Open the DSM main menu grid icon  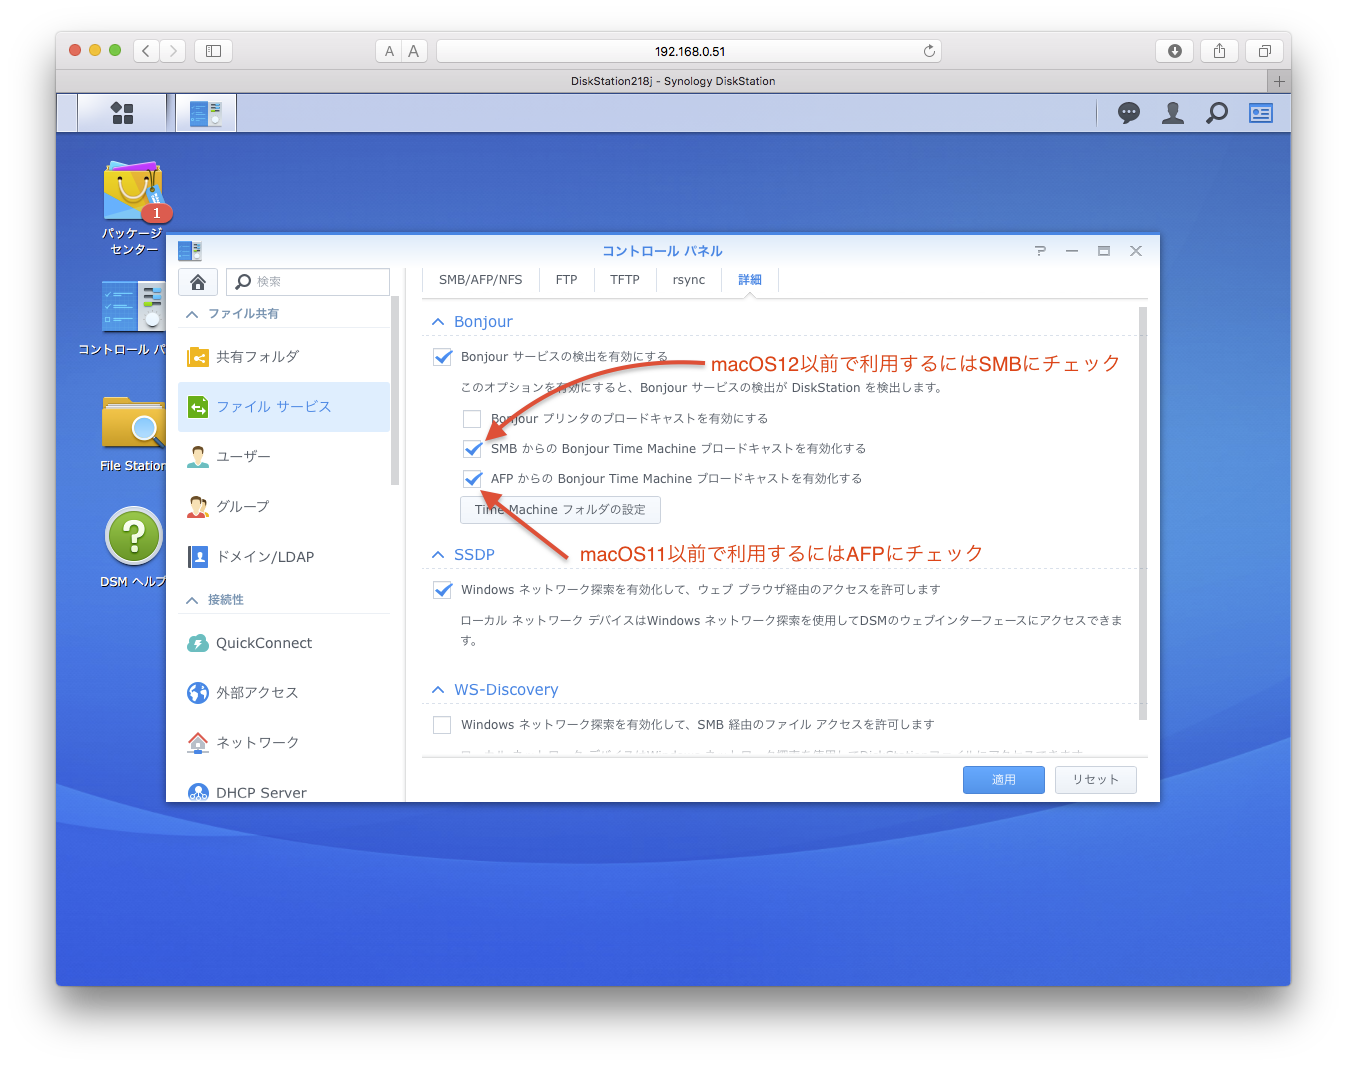pos(122,113)
